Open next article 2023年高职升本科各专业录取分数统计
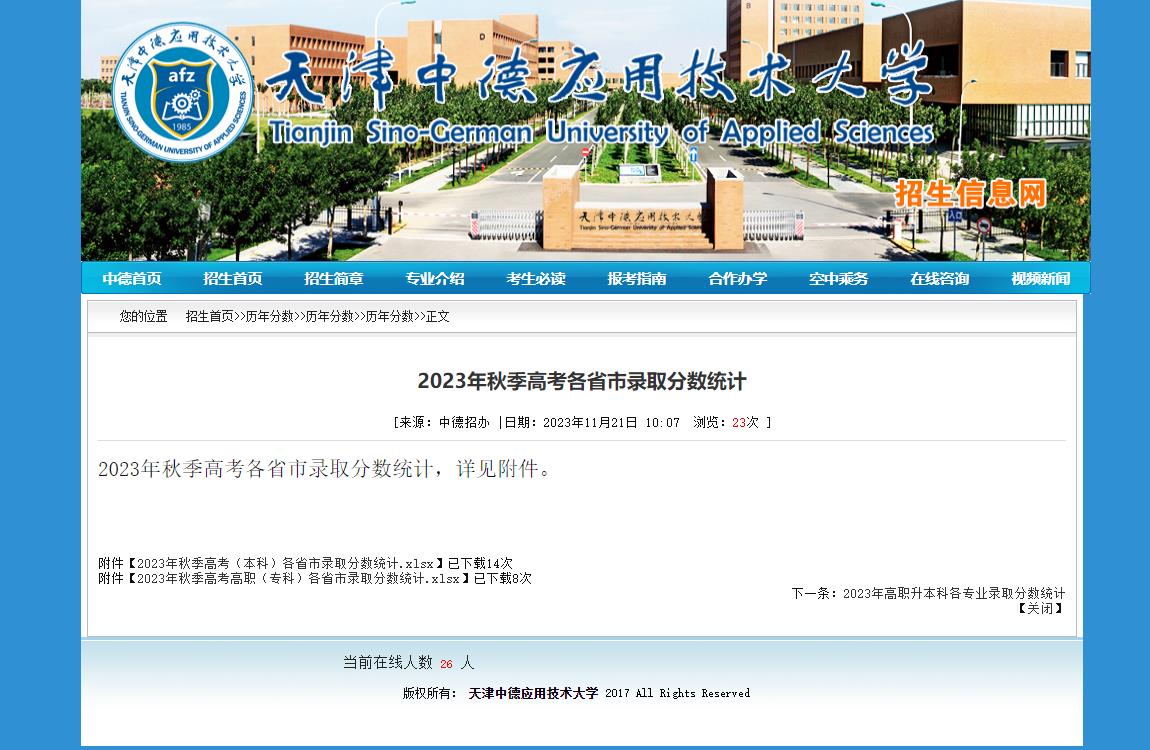Screen dimensions: 1150x750 click(953, 593)
